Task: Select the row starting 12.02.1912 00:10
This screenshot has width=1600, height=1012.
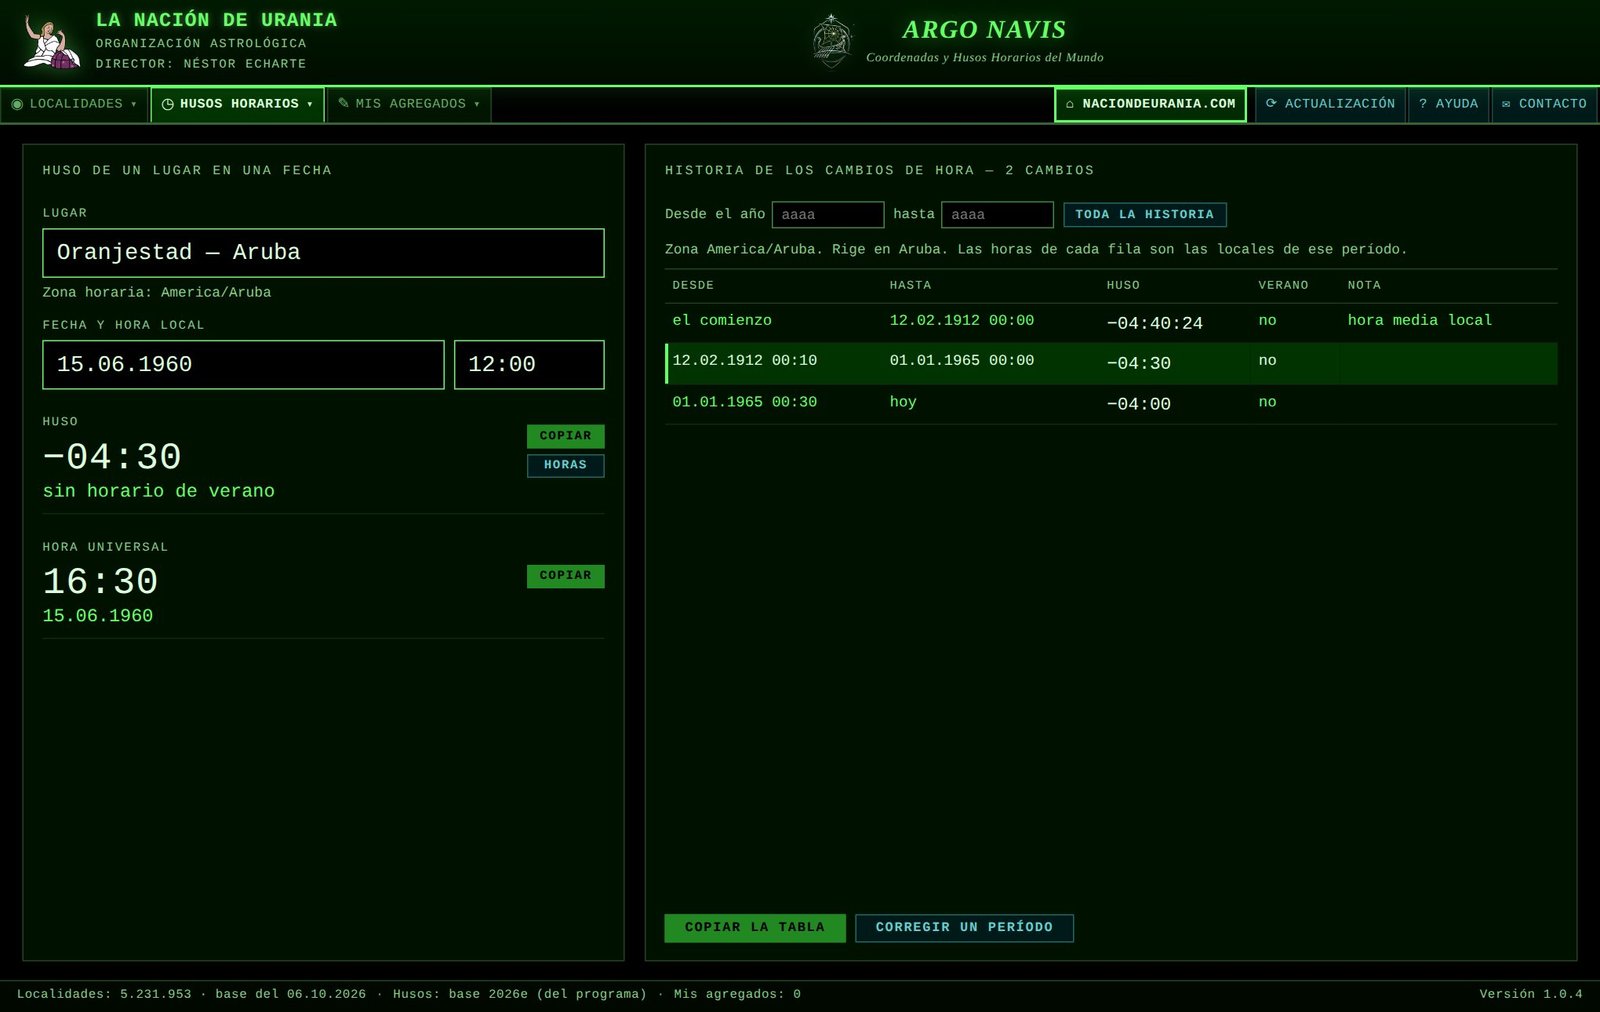Action: pos(1111,363)
